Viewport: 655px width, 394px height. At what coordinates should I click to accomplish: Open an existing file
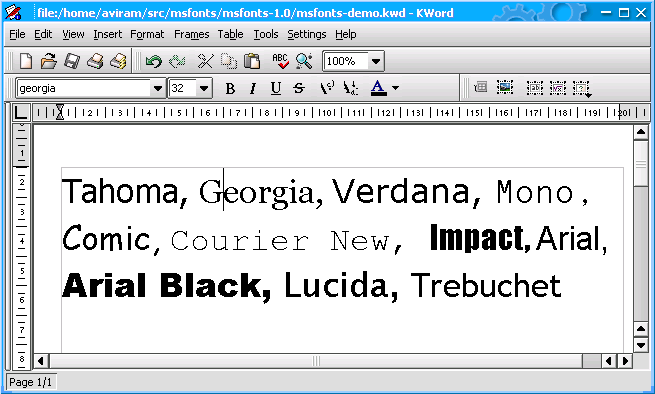[x=48, y=61]
